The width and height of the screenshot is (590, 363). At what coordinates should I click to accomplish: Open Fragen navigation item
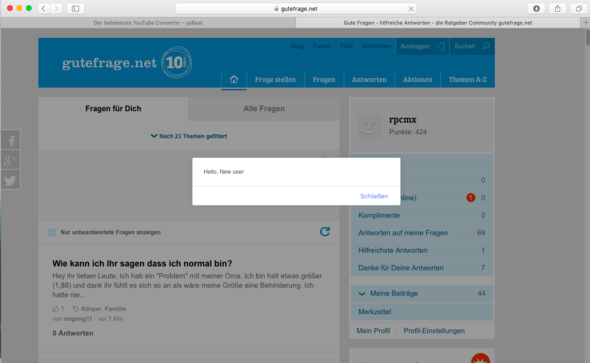click(324, 79)
